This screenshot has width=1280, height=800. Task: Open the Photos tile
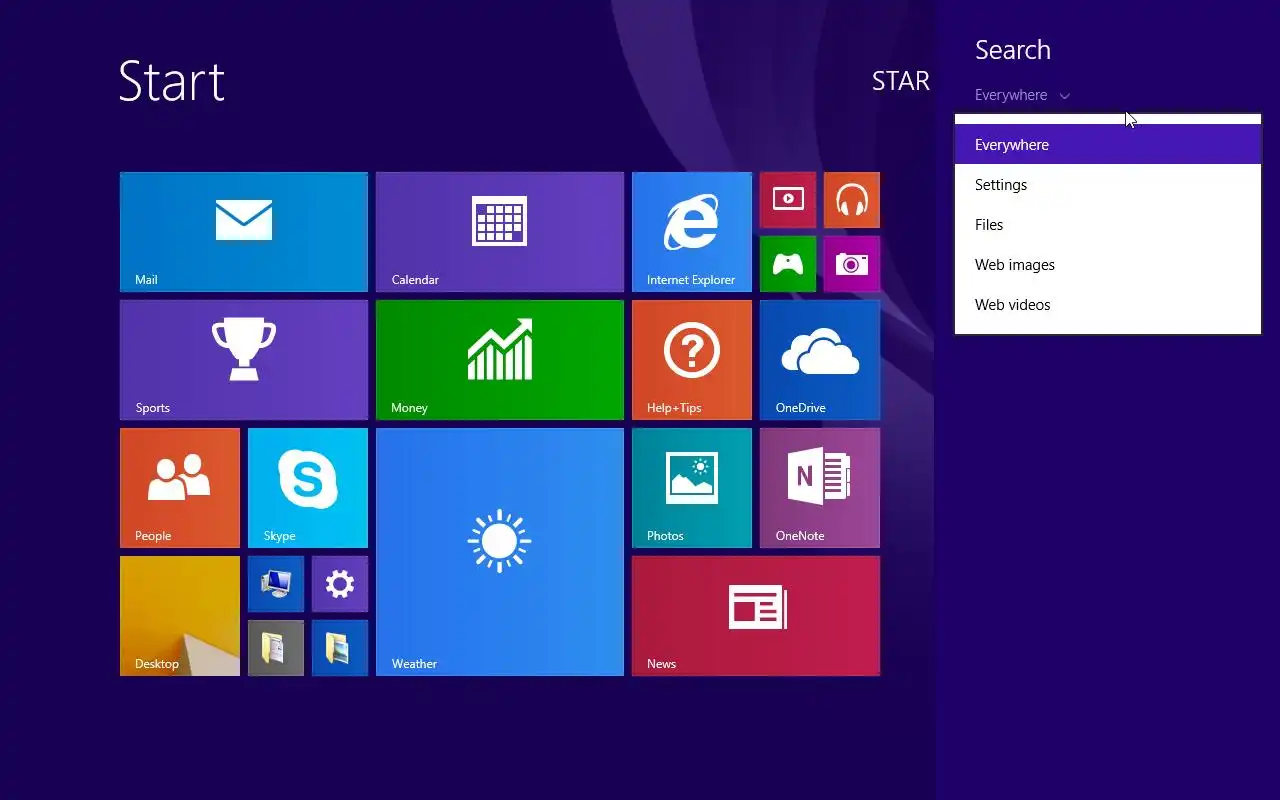692,488
